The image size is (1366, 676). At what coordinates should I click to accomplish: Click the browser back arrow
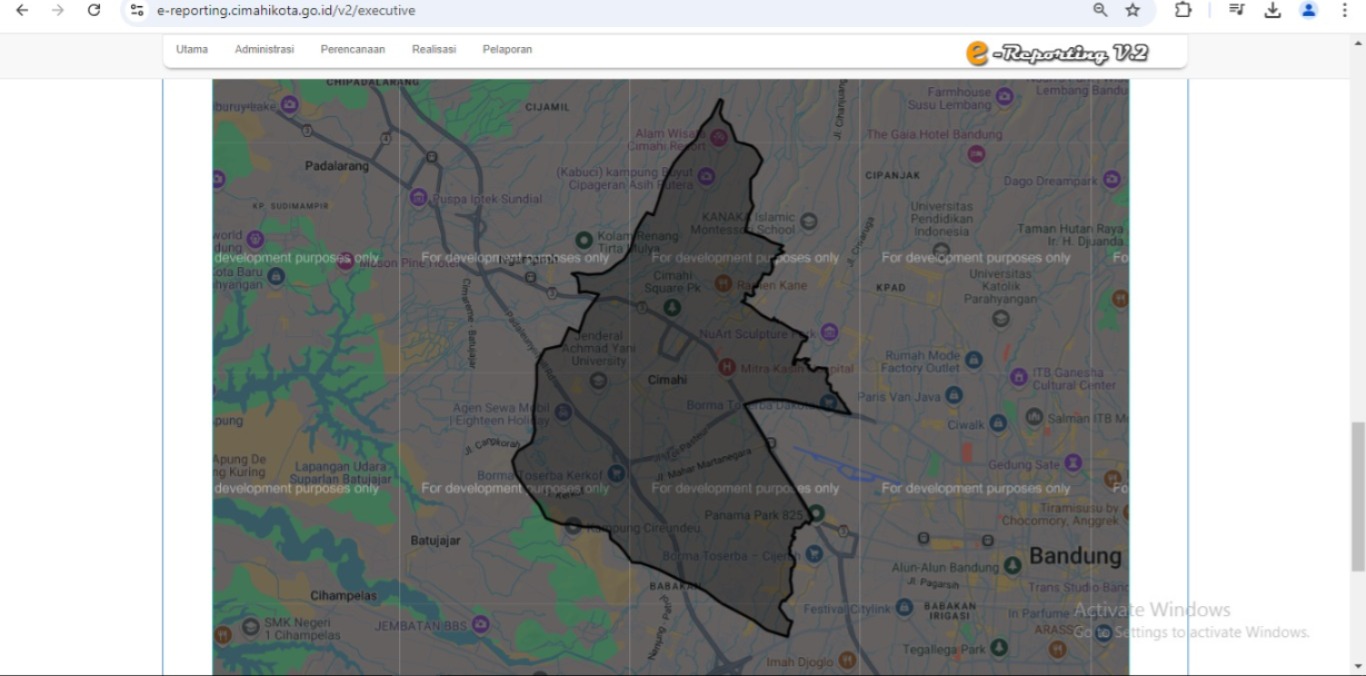click(22, 10)
